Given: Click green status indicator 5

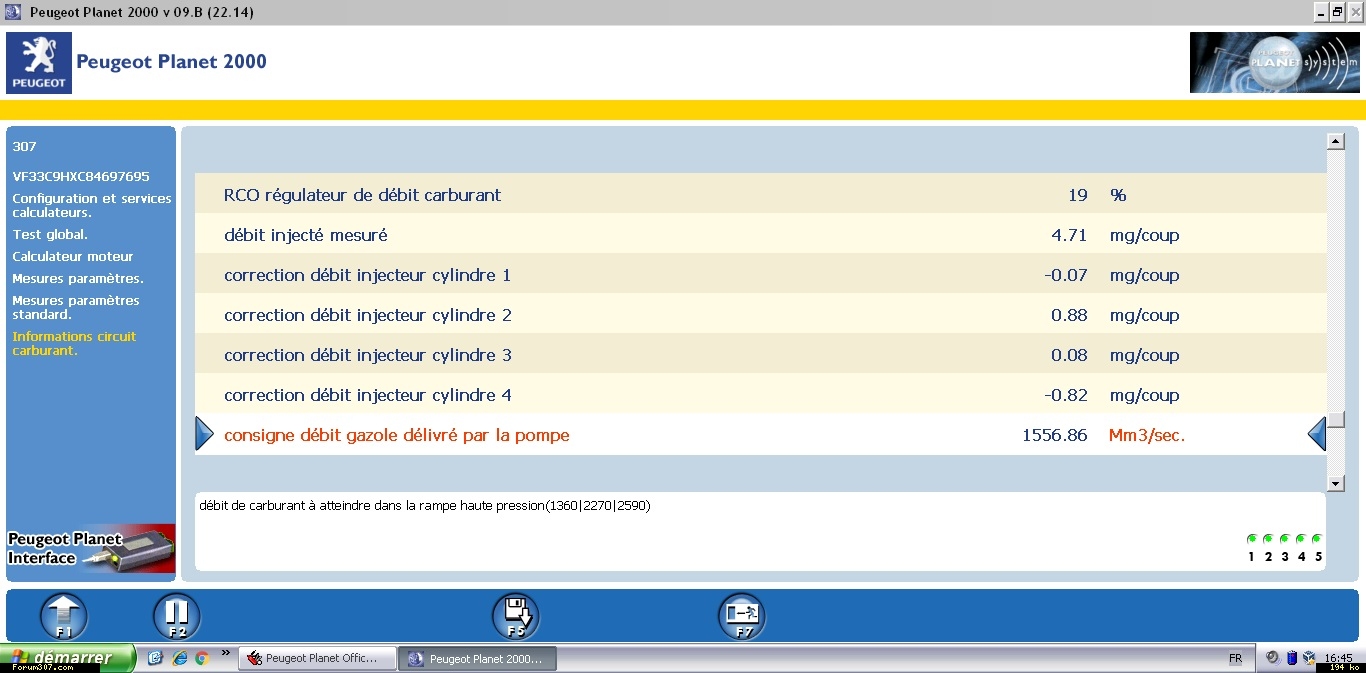Looking at the screenshot, I should coord(1317,539).
